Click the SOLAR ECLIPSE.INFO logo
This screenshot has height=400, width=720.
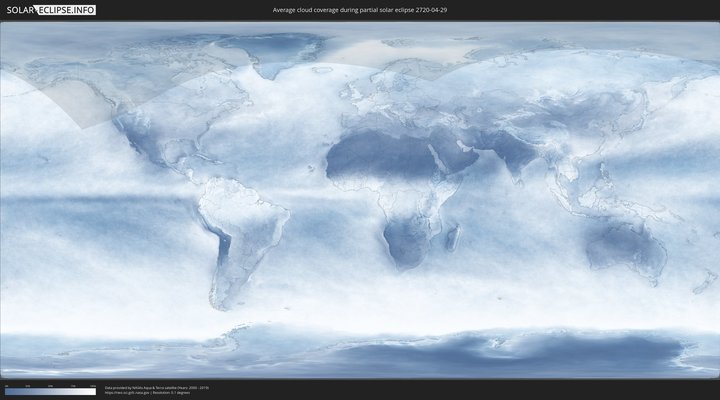tap(49, 9)
